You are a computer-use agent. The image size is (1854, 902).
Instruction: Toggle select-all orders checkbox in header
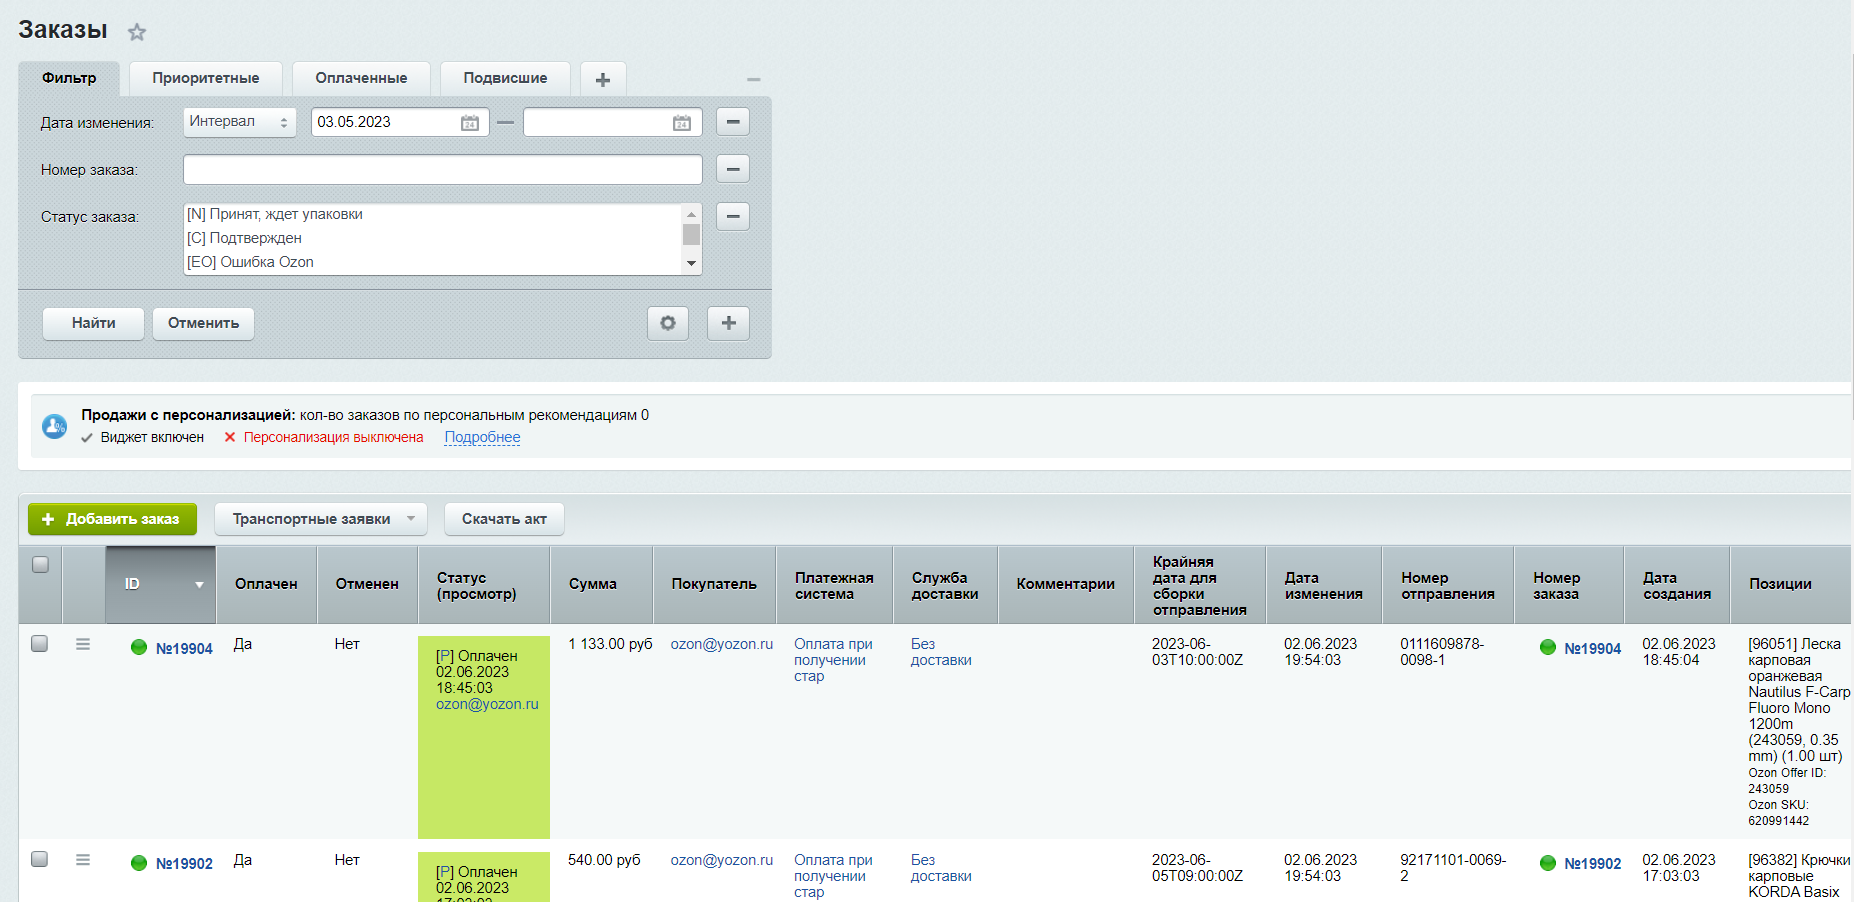tap(40, 565)
